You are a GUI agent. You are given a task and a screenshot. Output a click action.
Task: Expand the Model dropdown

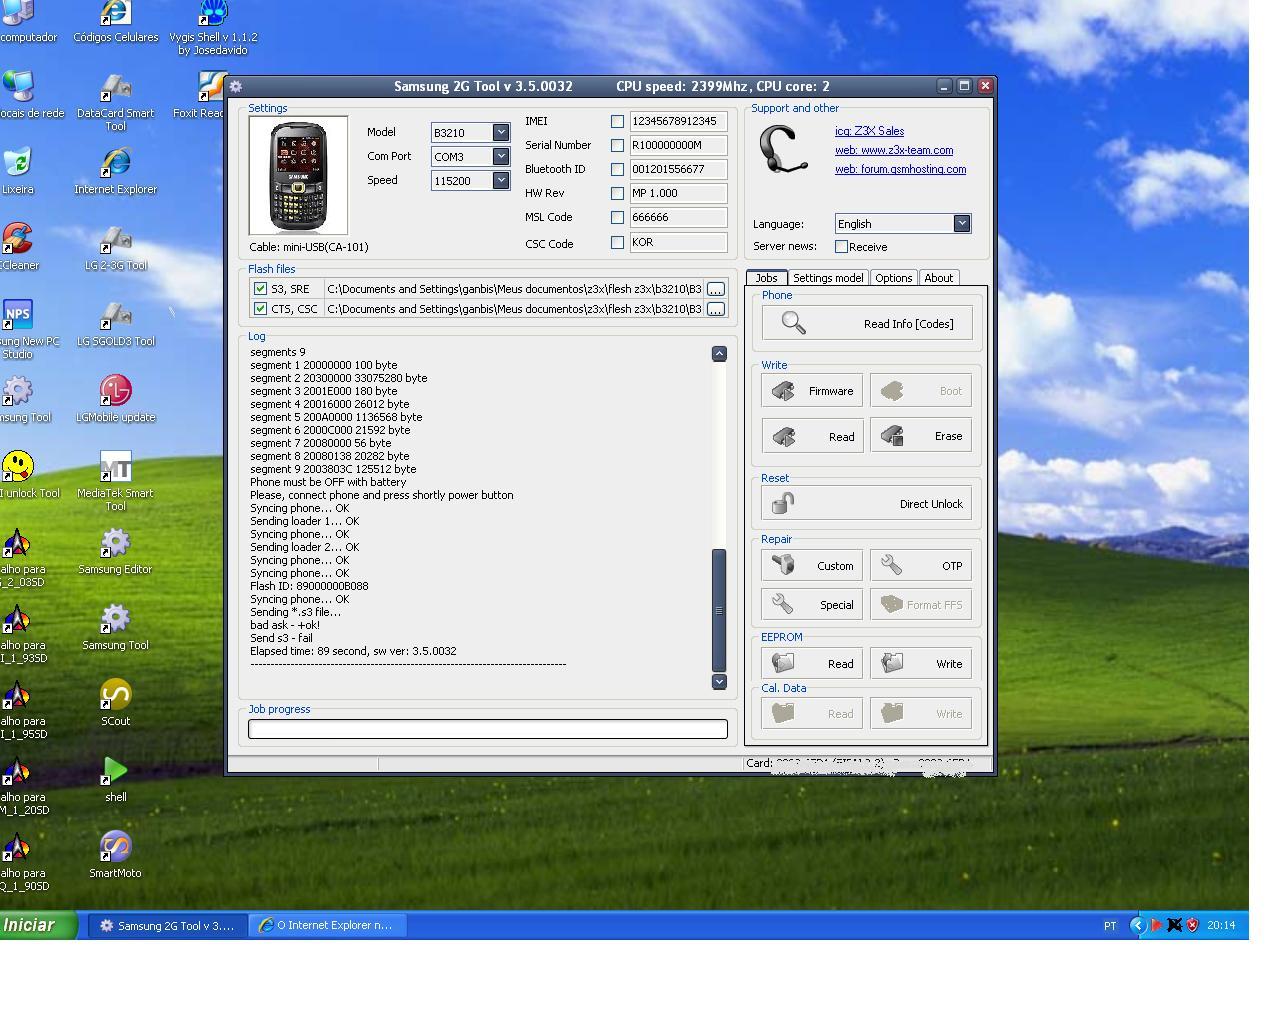point(501,132)
